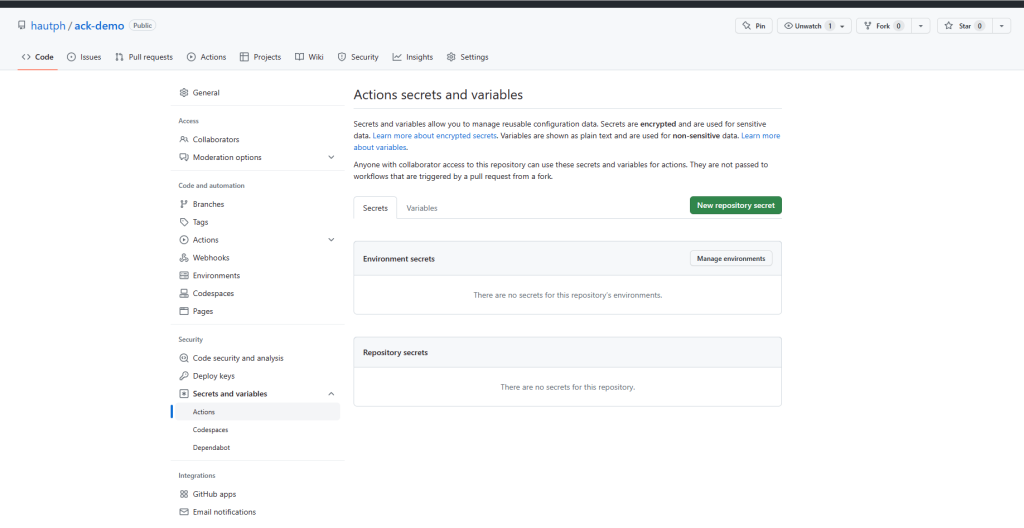Switch to the Variables tab
Image resolution: width=1024 pixels, height=528 pixels.
421,208
